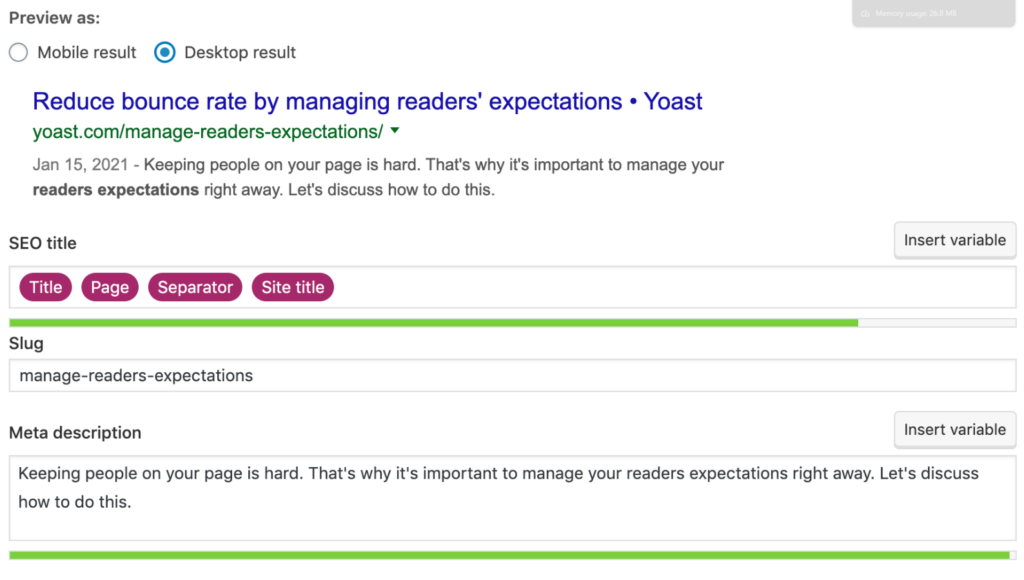Screen dimensions: 1024x580
Task: Focus the Slug input field
Action: point(513,376)
